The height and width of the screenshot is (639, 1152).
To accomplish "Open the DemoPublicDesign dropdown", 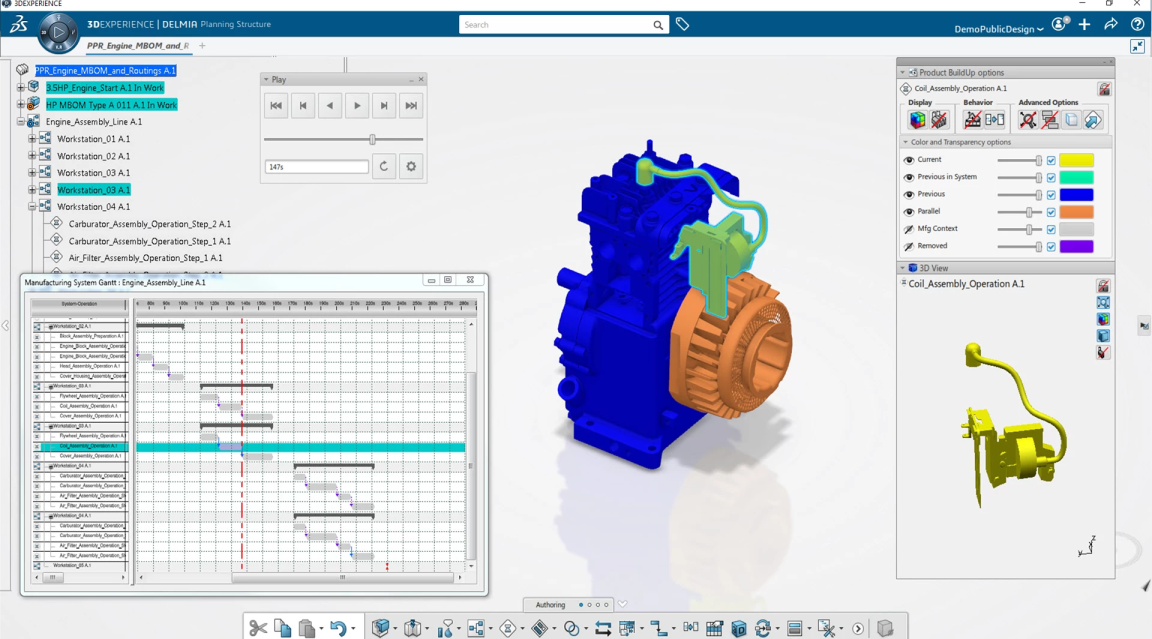I will (998, 29).
